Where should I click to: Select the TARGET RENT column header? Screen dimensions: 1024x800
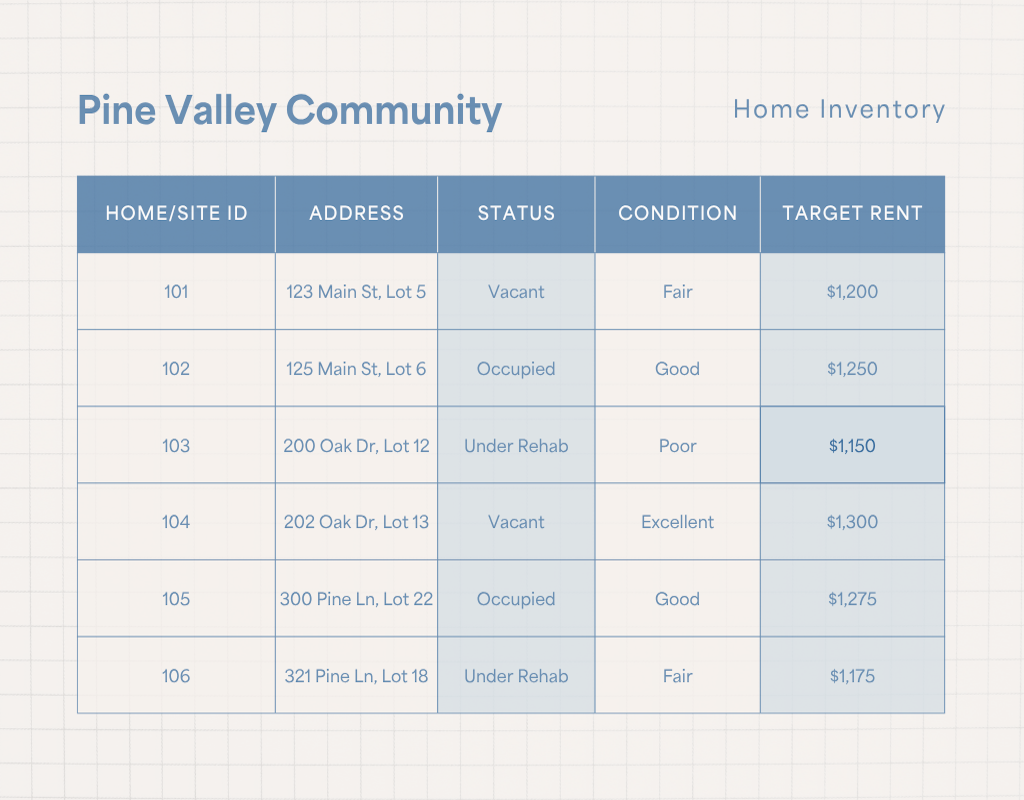click(852, 214)
